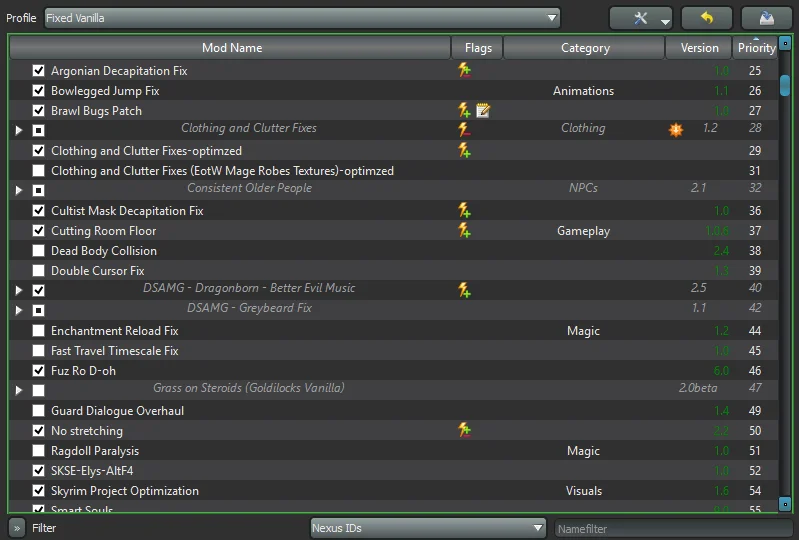Viewport: 799px width, 540px height.
Task: Click the Visuals category of Skyrim Project Optimization
Action: (x=583, y=491)
